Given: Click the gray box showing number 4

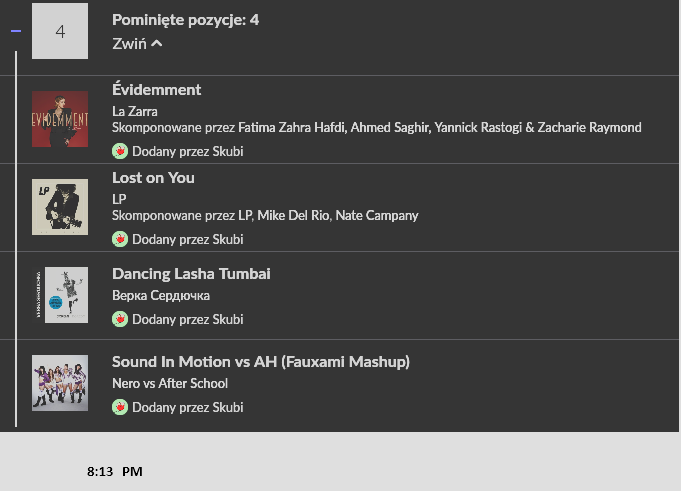Looking at the screenshot, I should click(60, 31).
